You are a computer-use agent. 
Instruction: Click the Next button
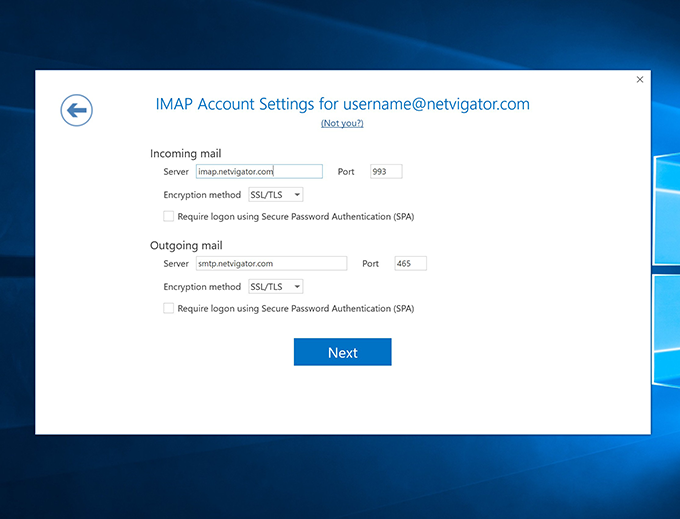coord(343,352)
